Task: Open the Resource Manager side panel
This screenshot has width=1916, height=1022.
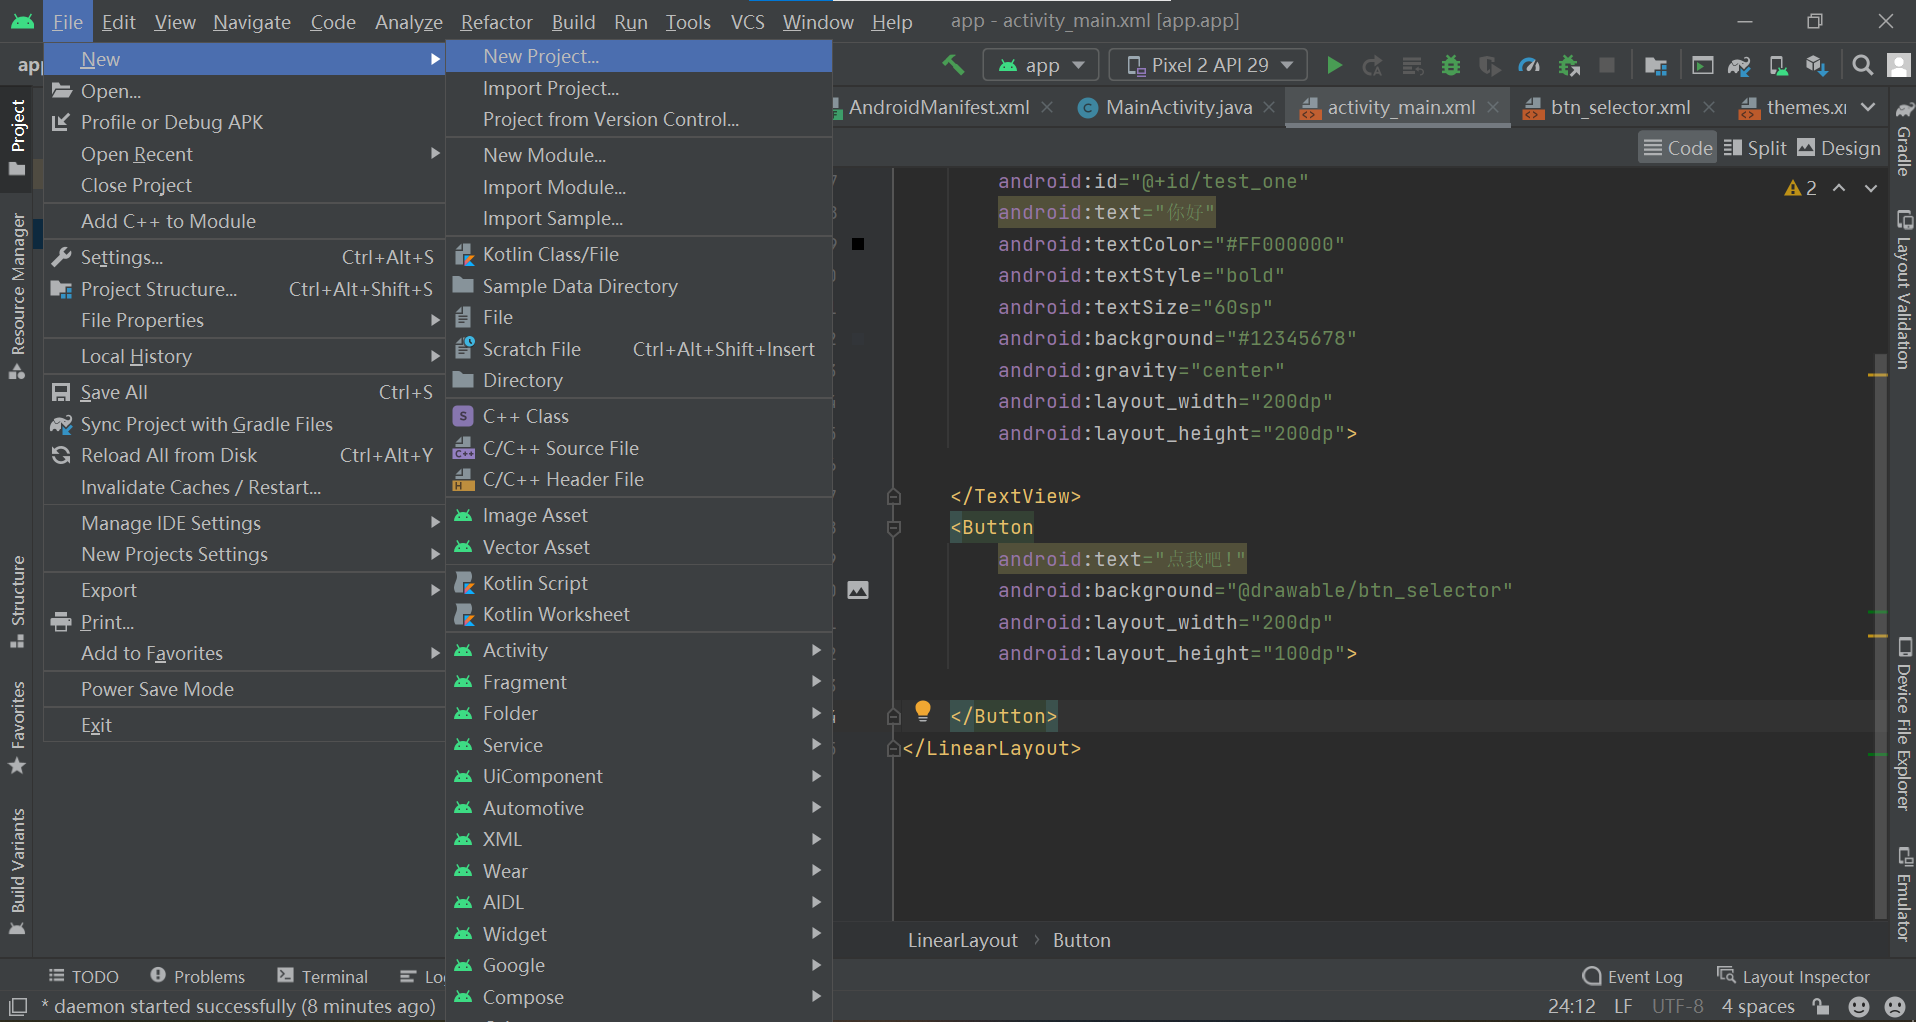Action: click(x=17, y=295)
